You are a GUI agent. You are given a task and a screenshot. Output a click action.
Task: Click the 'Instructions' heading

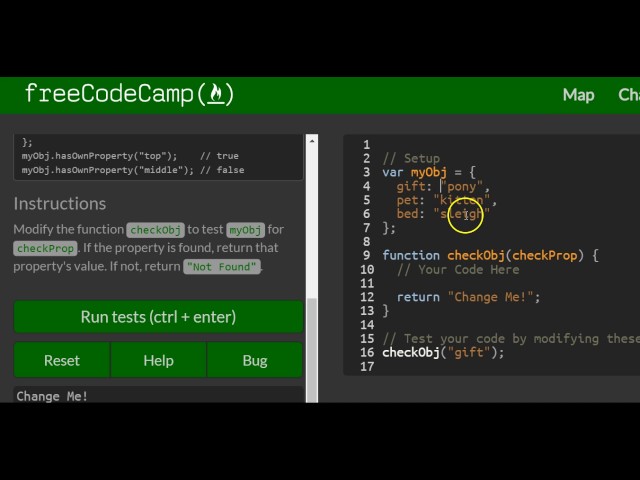(60, 204)
